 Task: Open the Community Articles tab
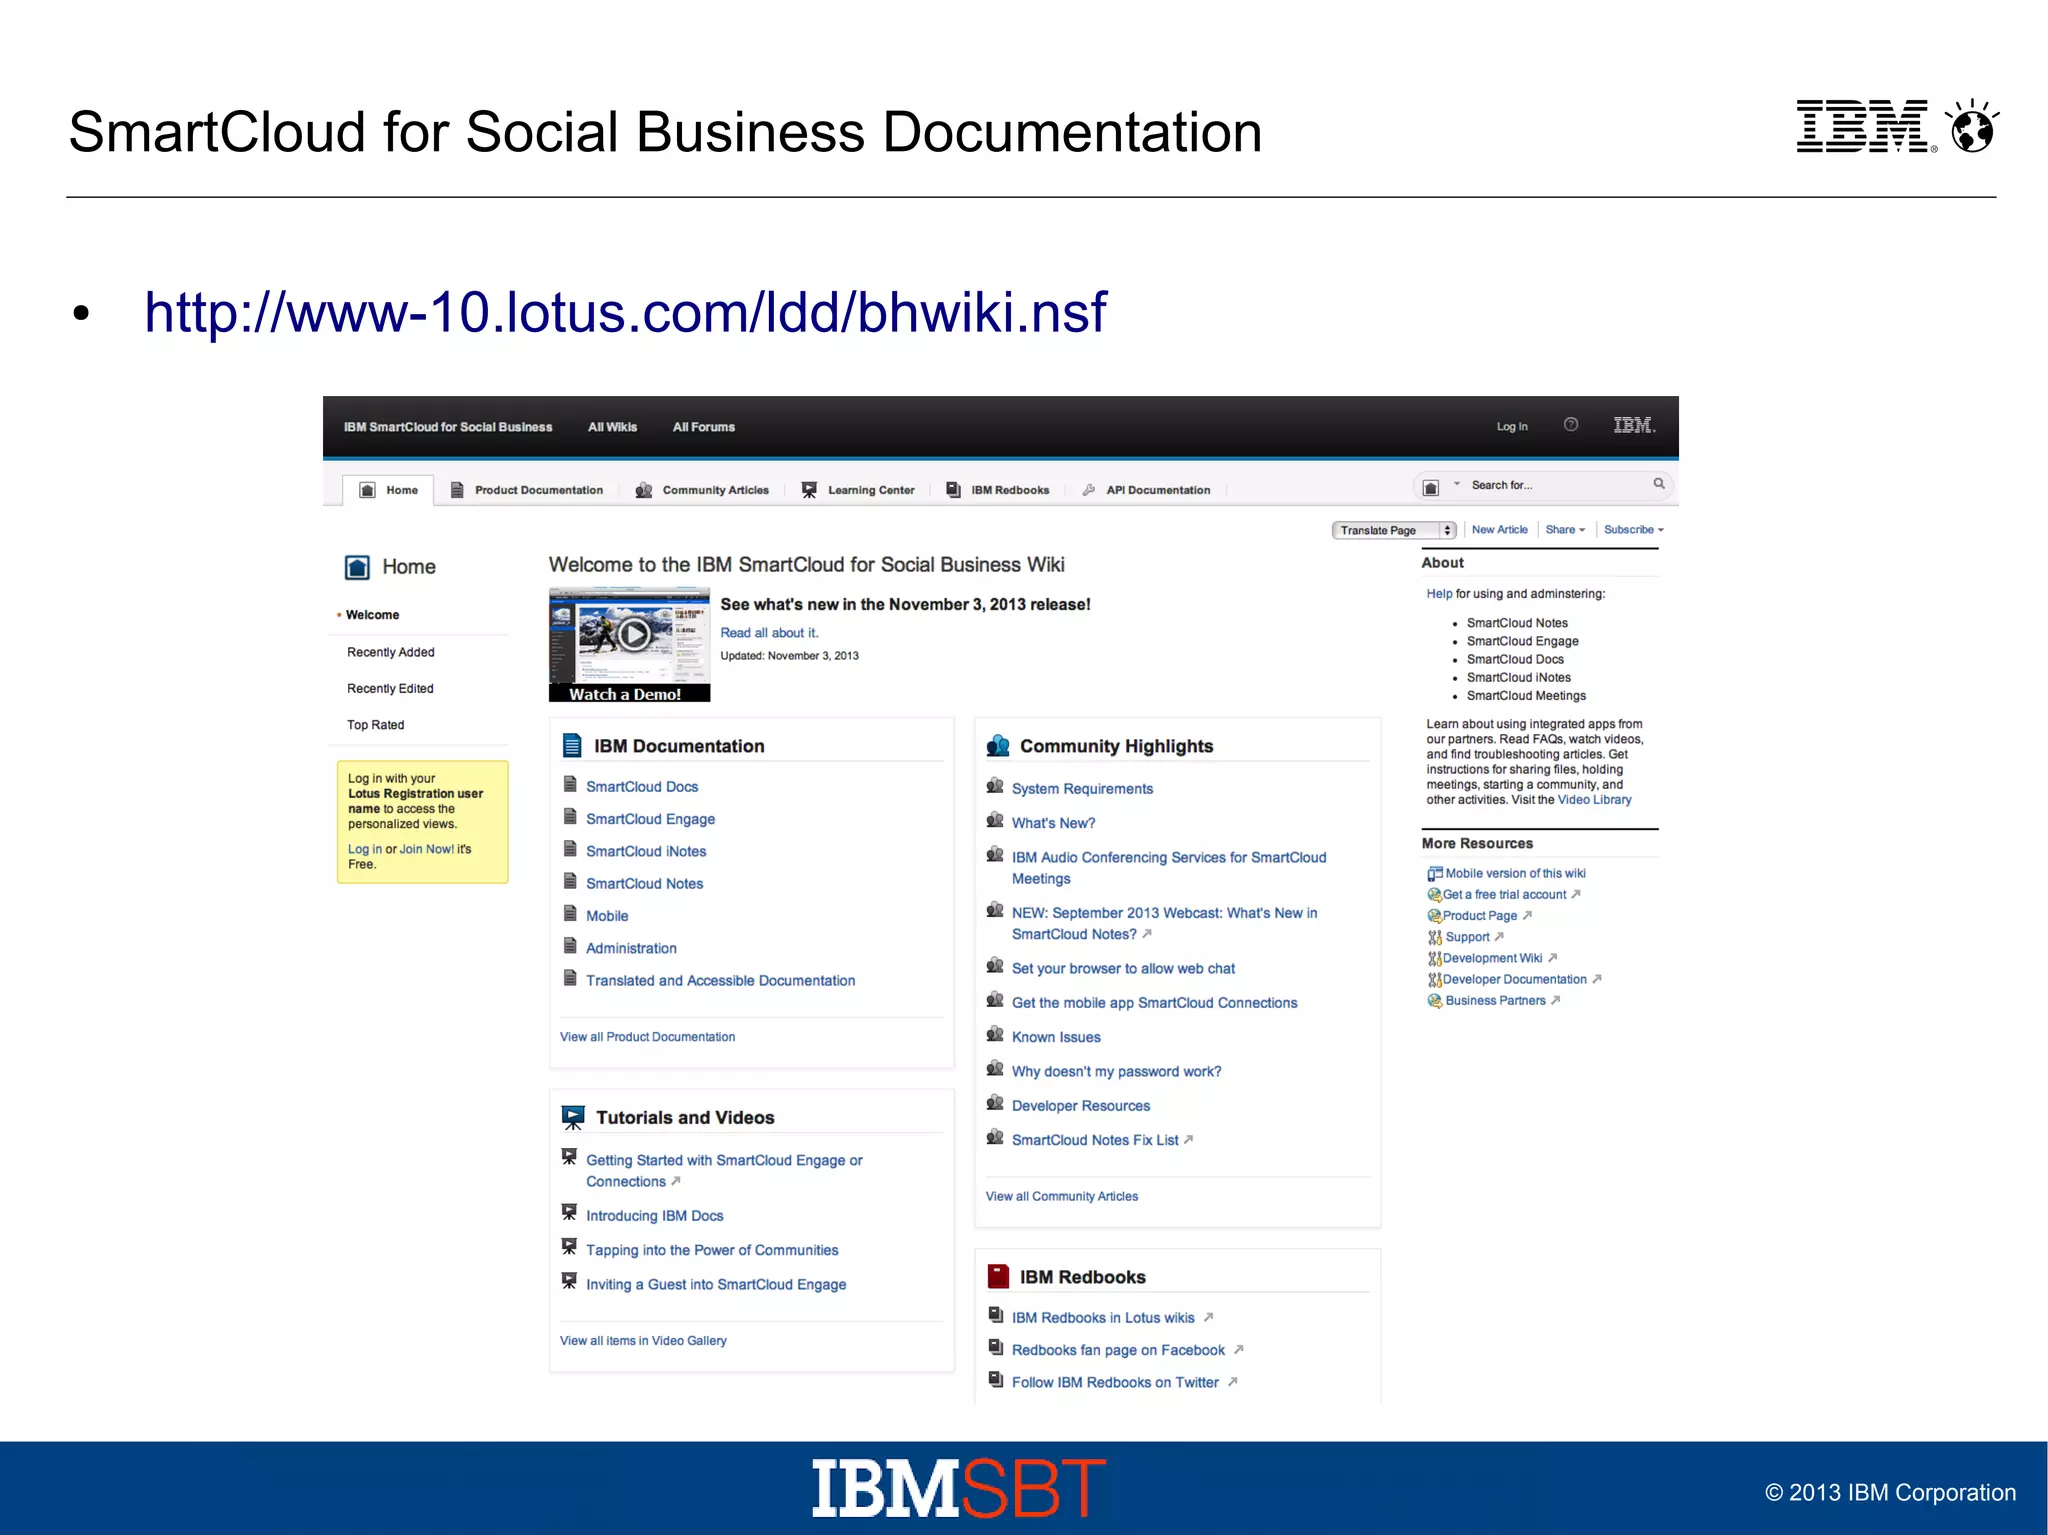pyautogui.click(x=703, y=490)
